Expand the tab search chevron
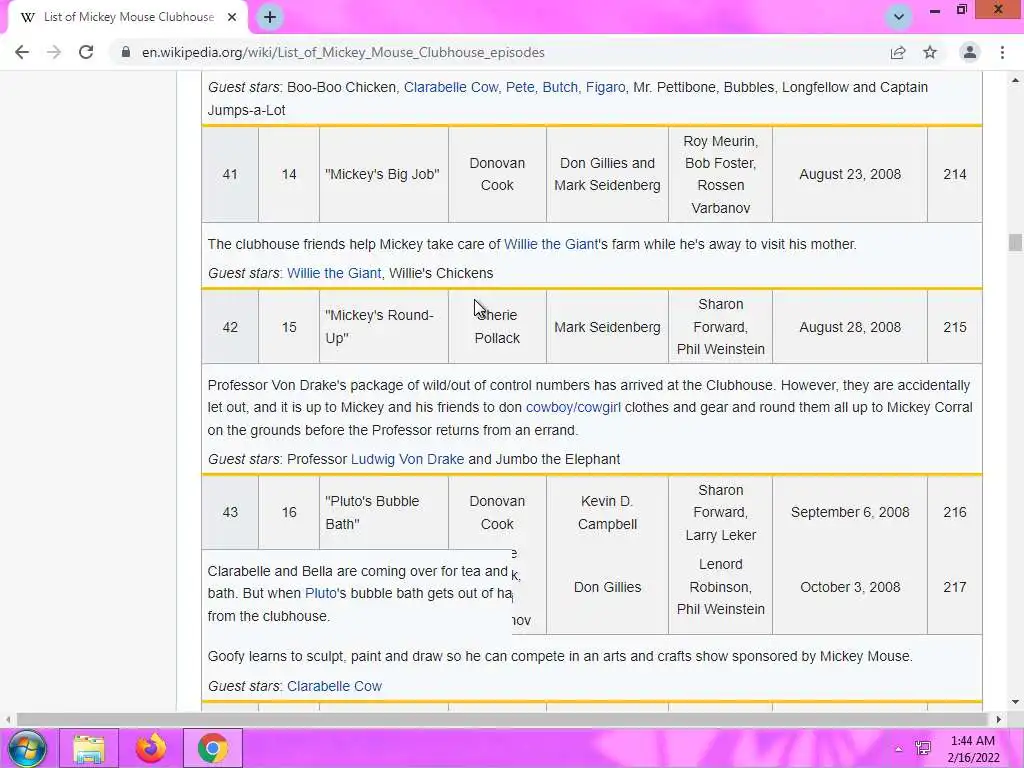 click(899, 17)
